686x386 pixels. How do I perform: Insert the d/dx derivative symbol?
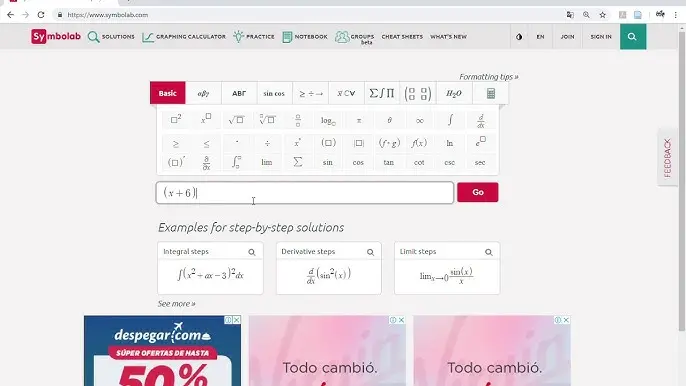[x=480, y=120]
